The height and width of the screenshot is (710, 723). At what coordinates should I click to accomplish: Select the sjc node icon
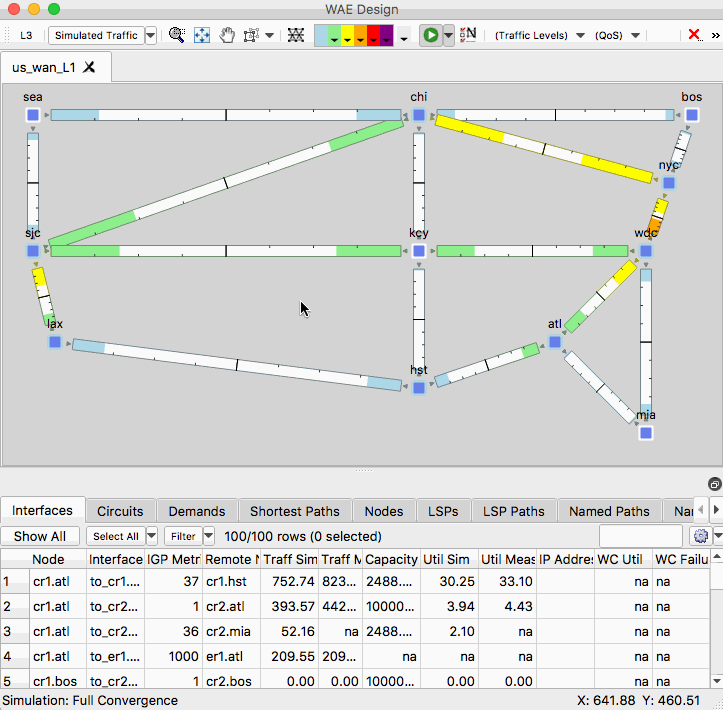point(33,251)
